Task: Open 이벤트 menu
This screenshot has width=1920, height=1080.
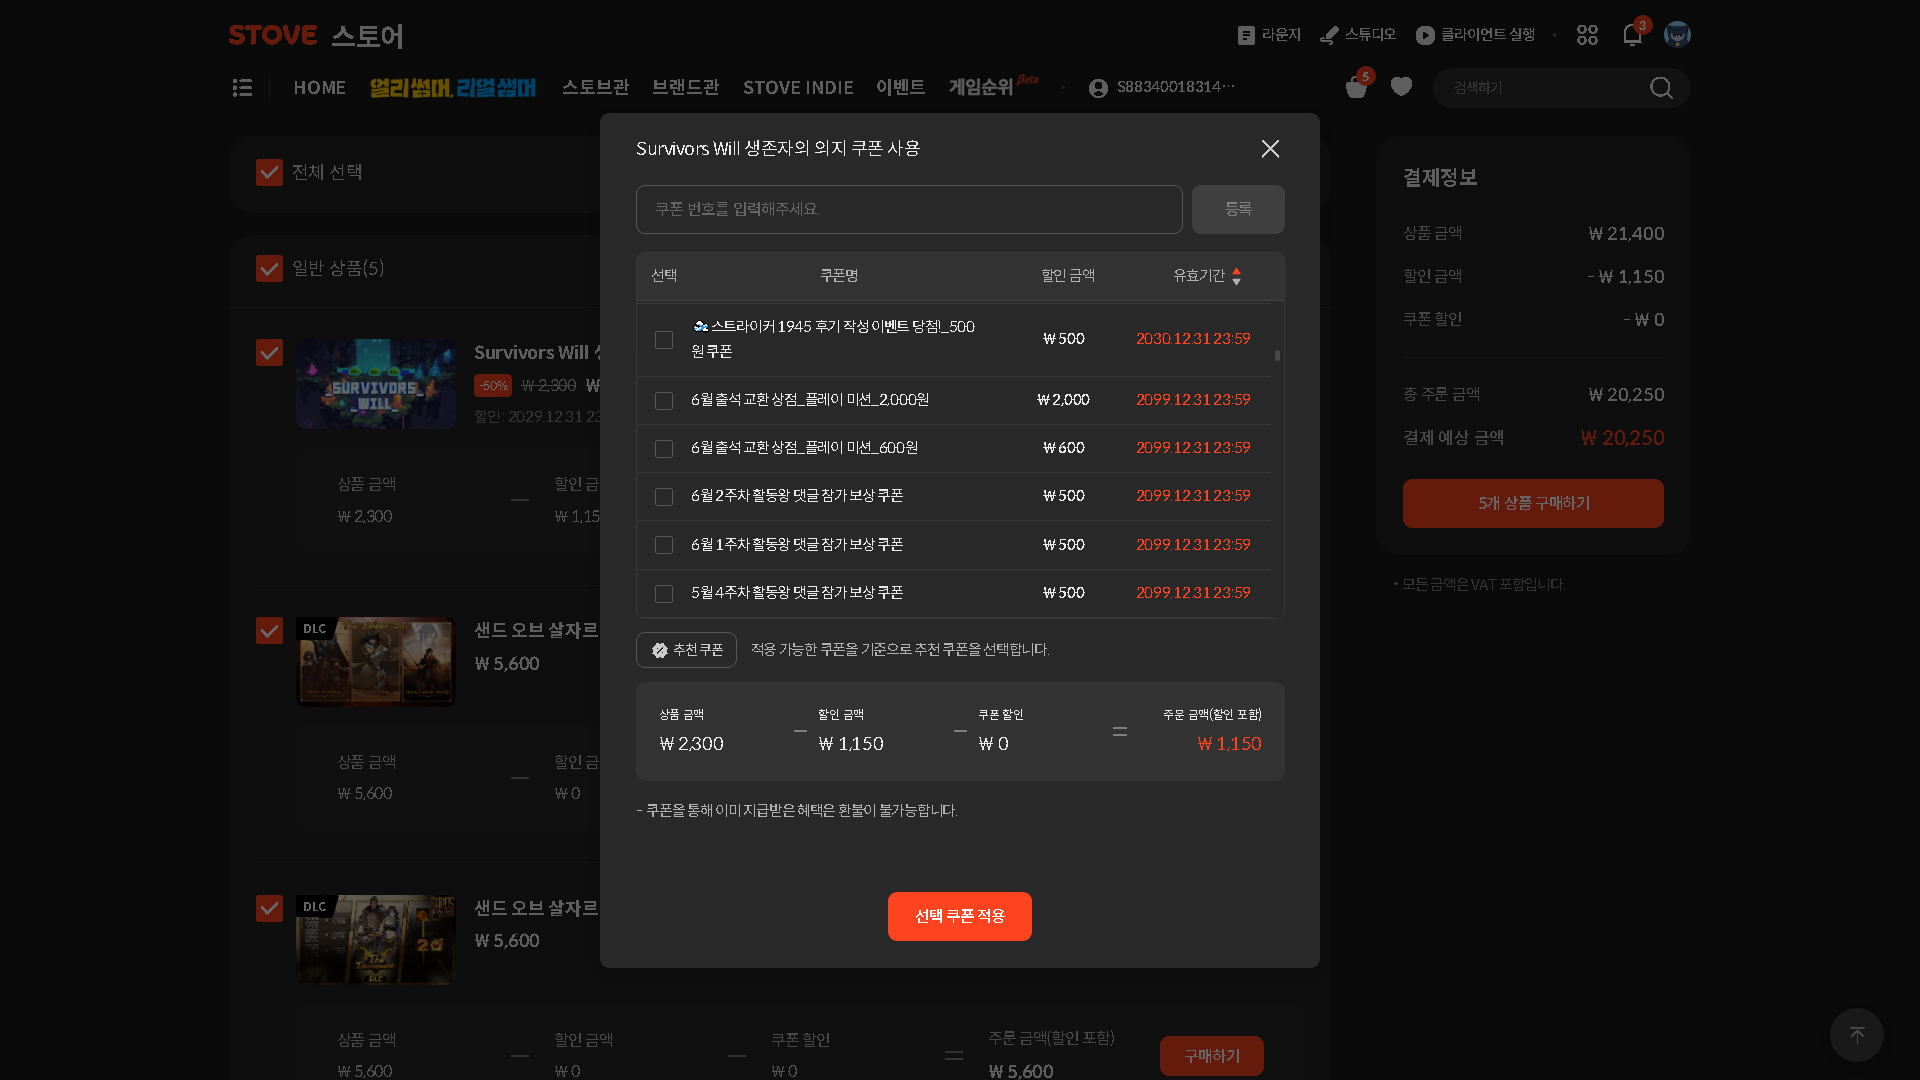Action: 900,88
